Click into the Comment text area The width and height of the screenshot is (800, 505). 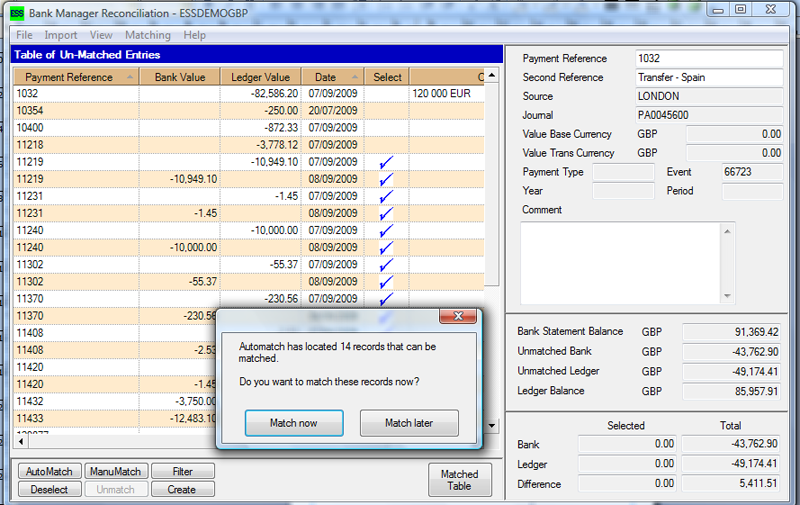(620, 262)
